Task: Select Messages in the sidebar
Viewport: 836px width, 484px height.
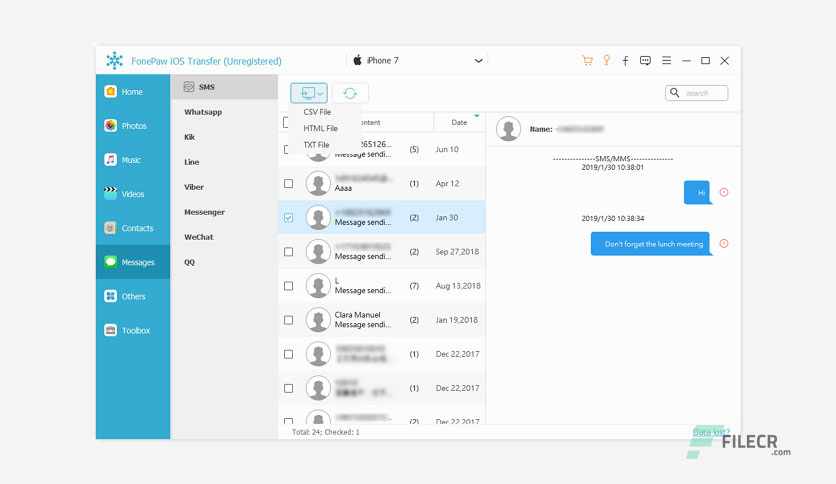Action: click(133, 262)
